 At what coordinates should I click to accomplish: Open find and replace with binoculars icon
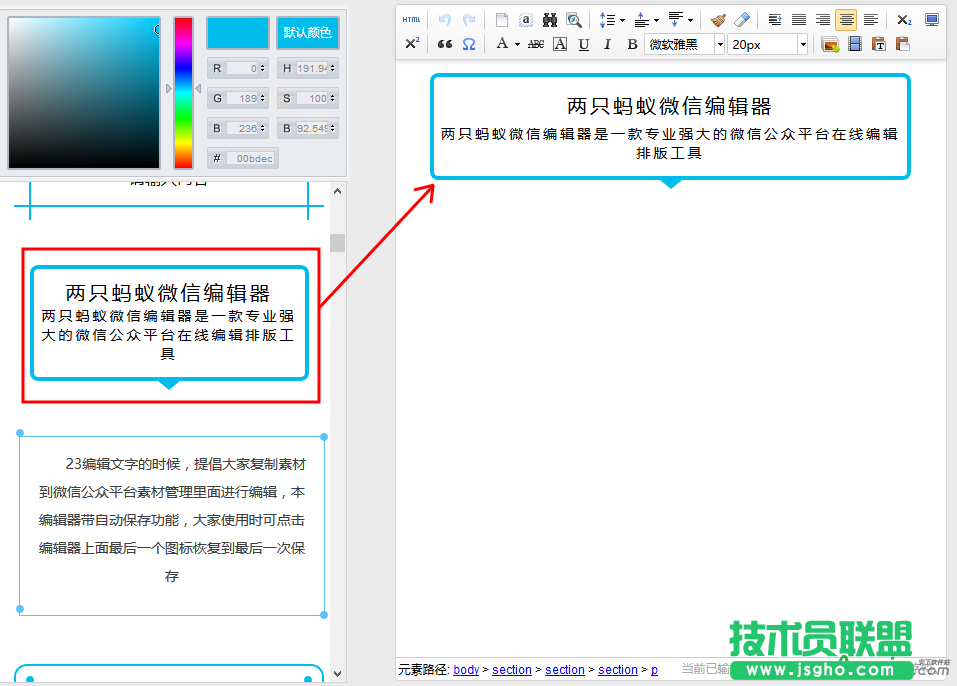coord(549,19)
